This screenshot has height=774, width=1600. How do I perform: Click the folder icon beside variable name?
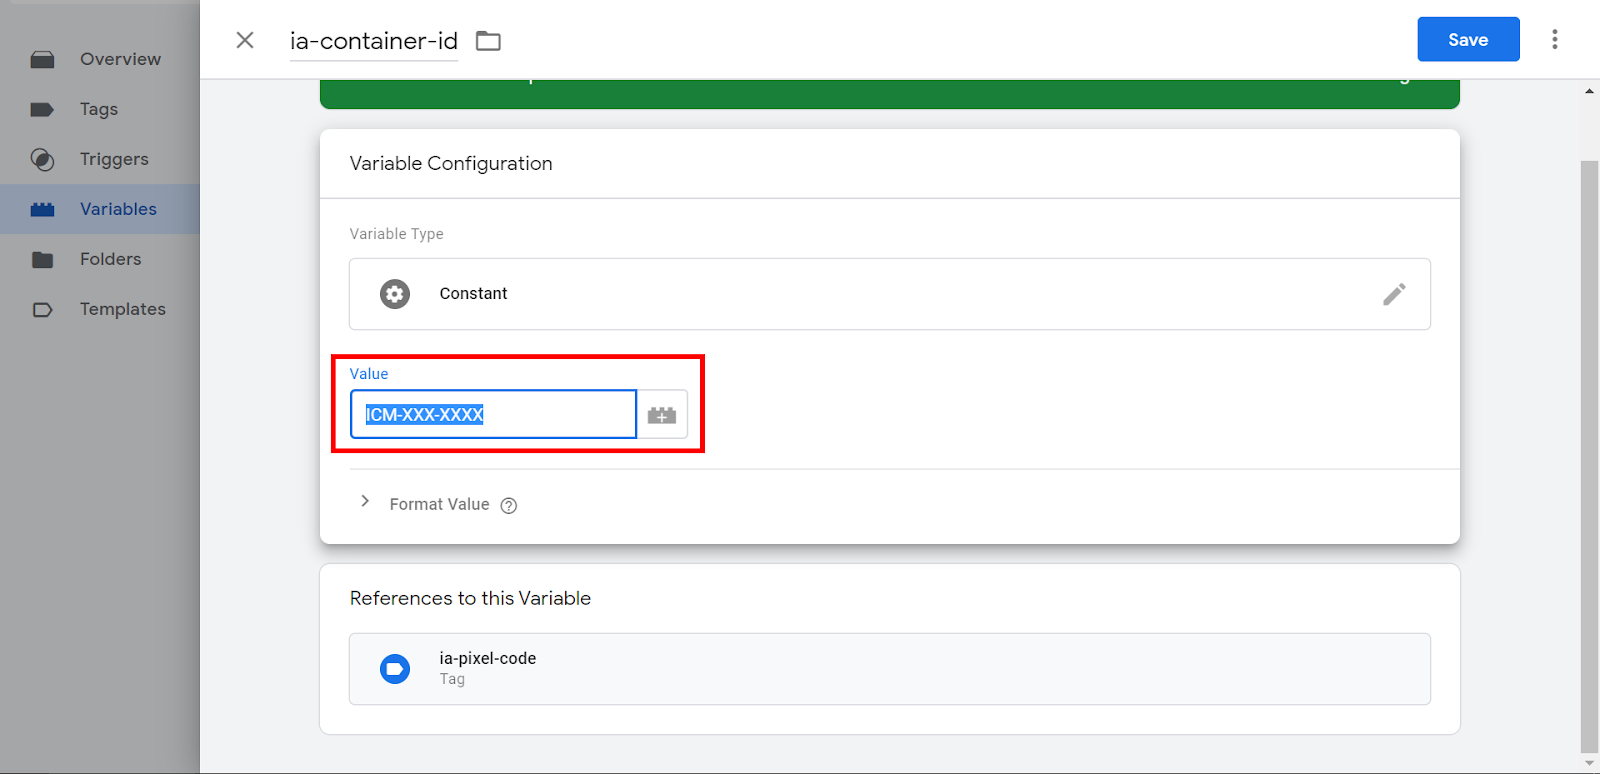(488, 41)
